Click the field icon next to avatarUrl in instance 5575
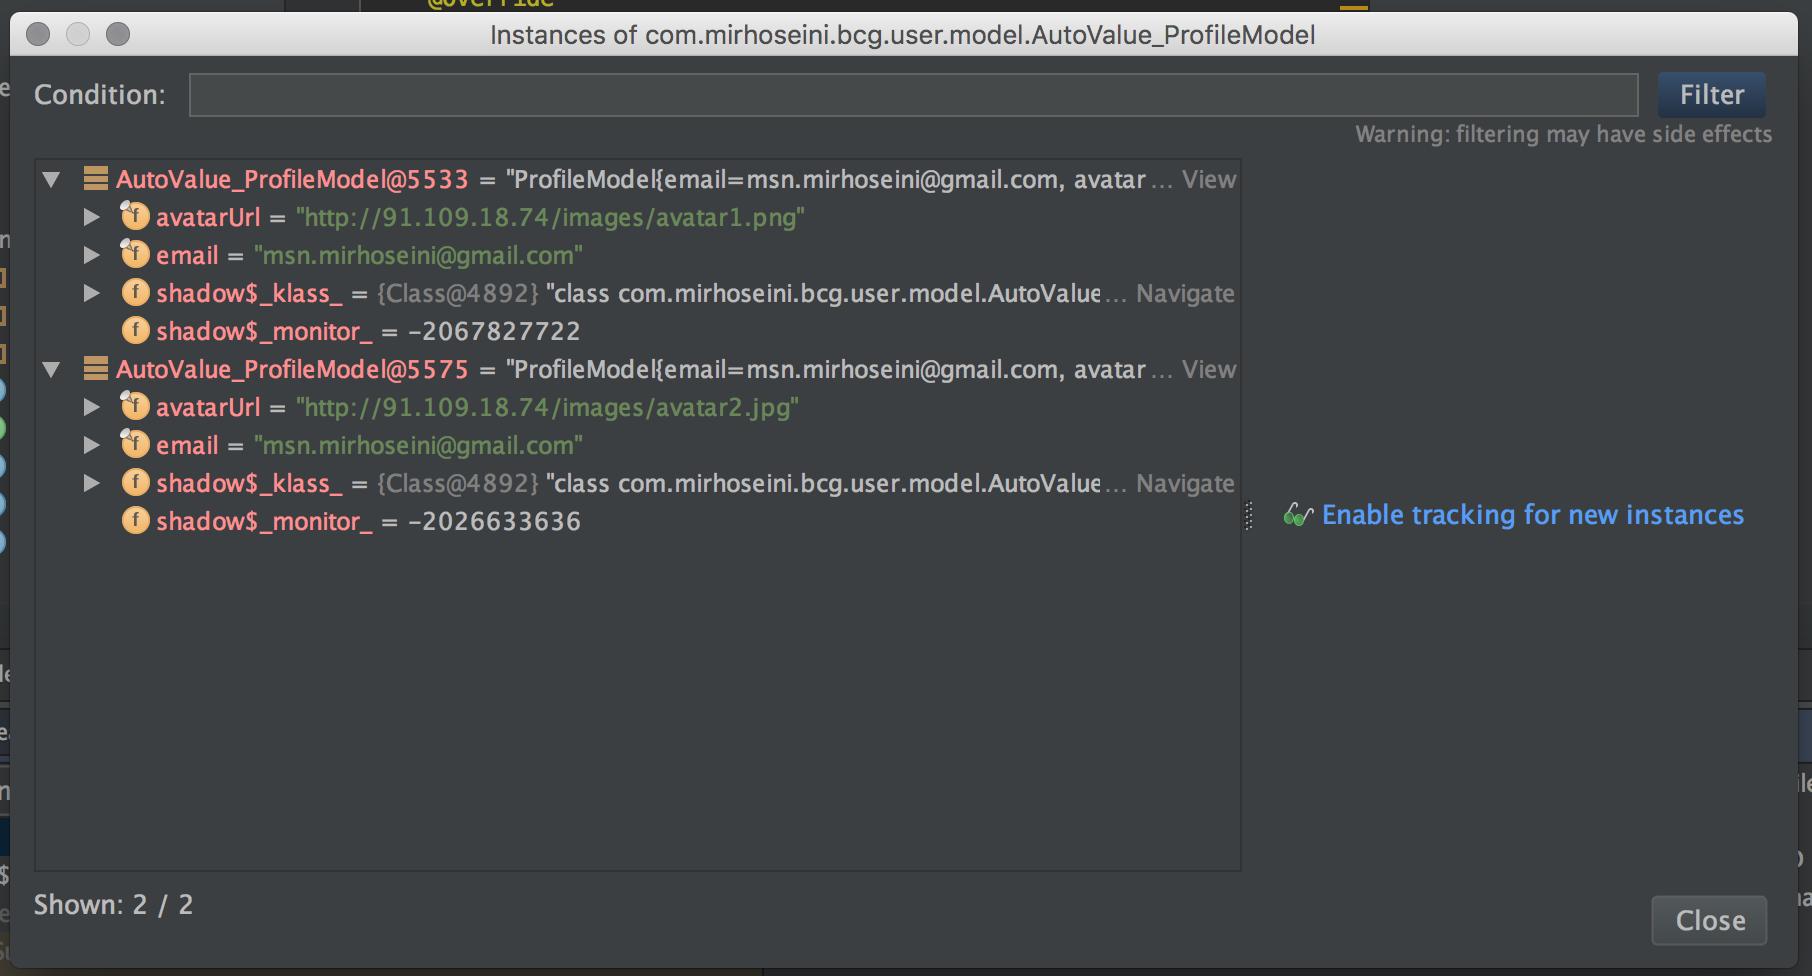This screenshot has width=1812, height=976. click(x=135, y=406)
